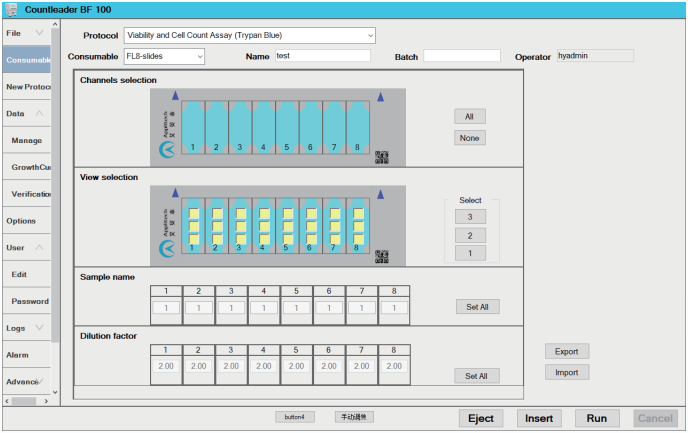Toggle channel 5 in Channels selection slide
The width and height of the screenshot is (688, 433).
pos(287,127)
